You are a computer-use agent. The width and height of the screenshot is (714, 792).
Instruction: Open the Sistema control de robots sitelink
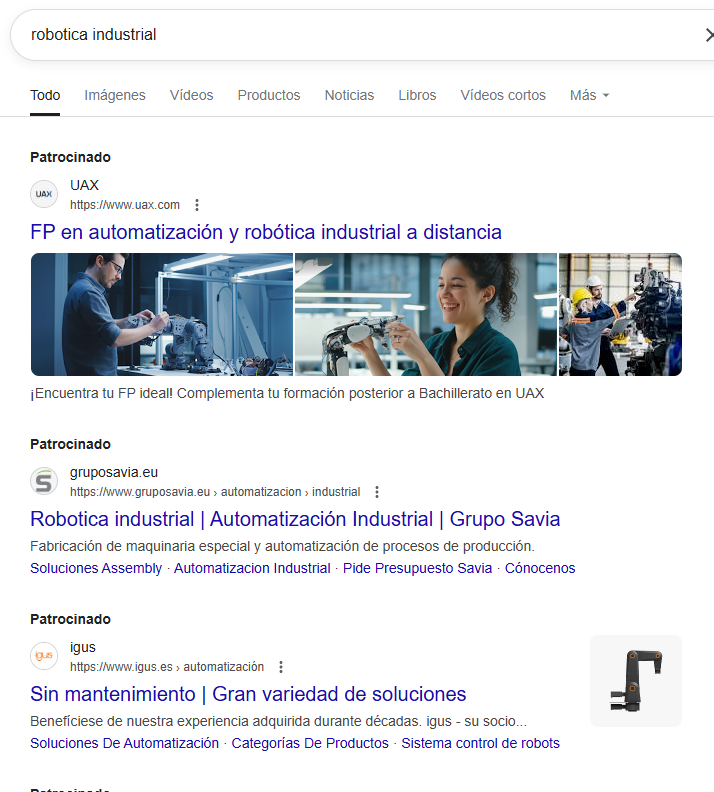(x=480, y=743)
